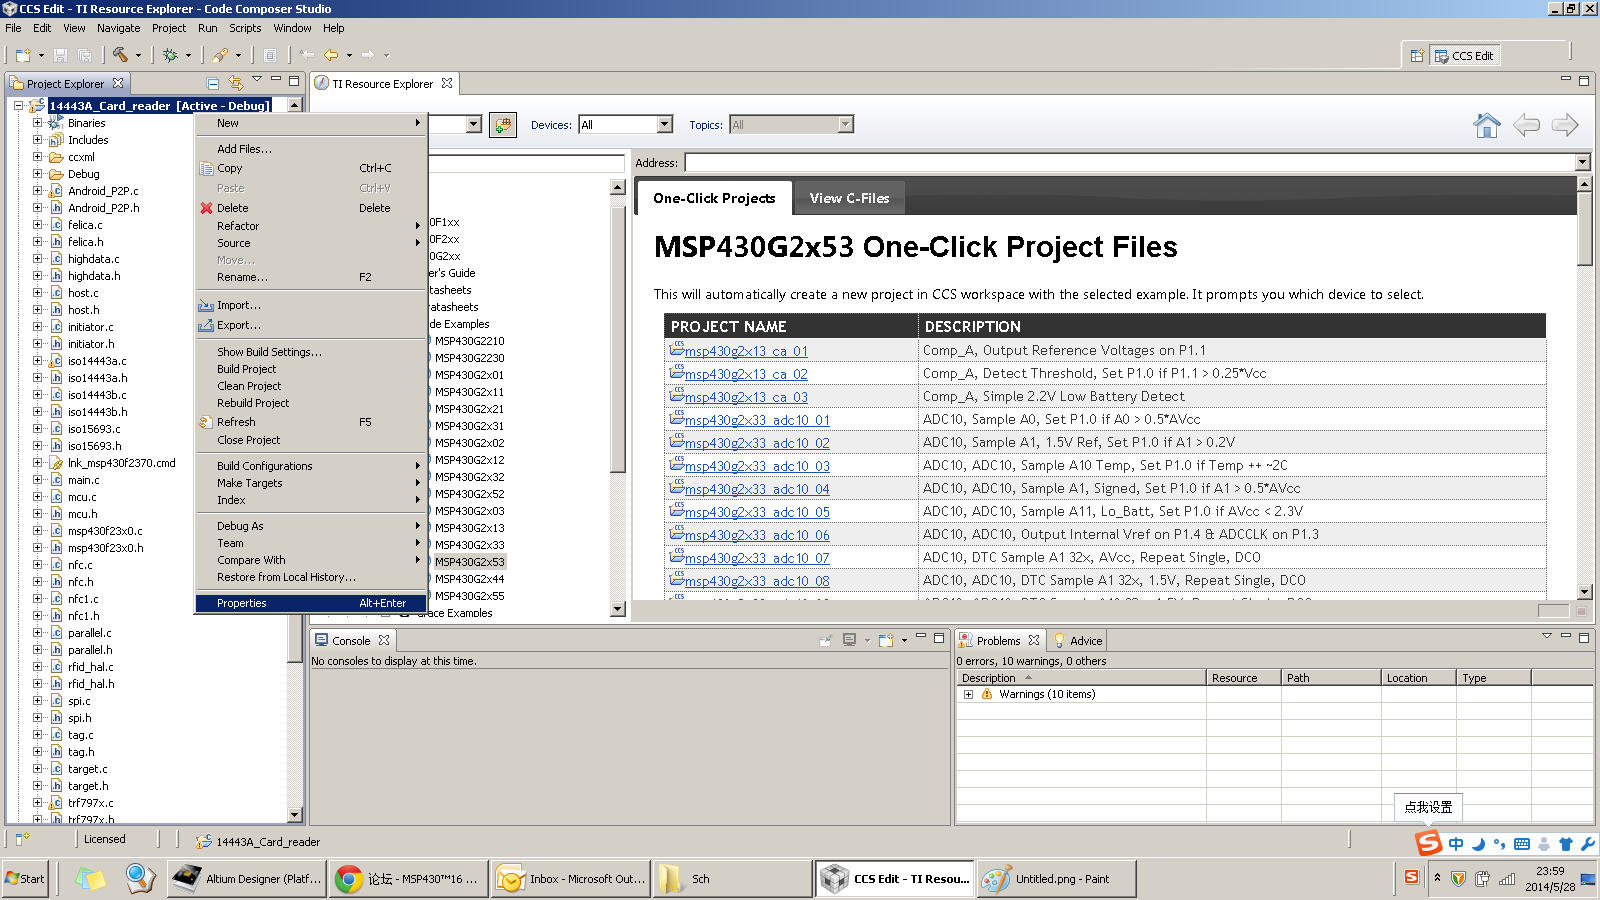Image resolution: width=1600 pixels, height=900 pixels.
Task: Switch to the Advice tab
Action: point(1078,641)
